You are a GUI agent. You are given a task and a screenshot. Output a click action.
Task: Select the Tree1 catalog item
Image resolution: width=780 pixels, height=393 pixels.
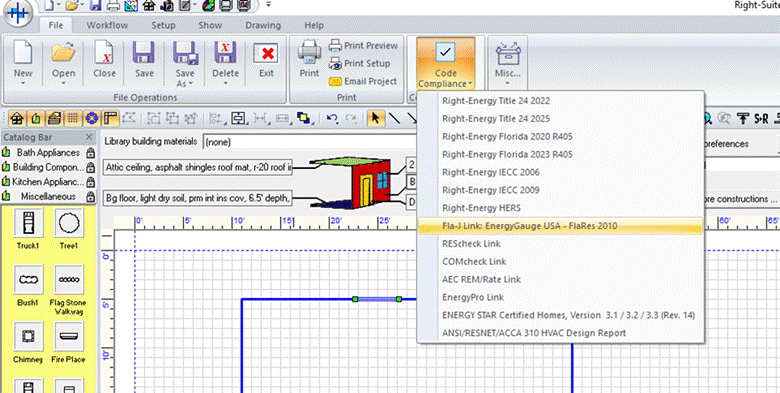point(68,229)
